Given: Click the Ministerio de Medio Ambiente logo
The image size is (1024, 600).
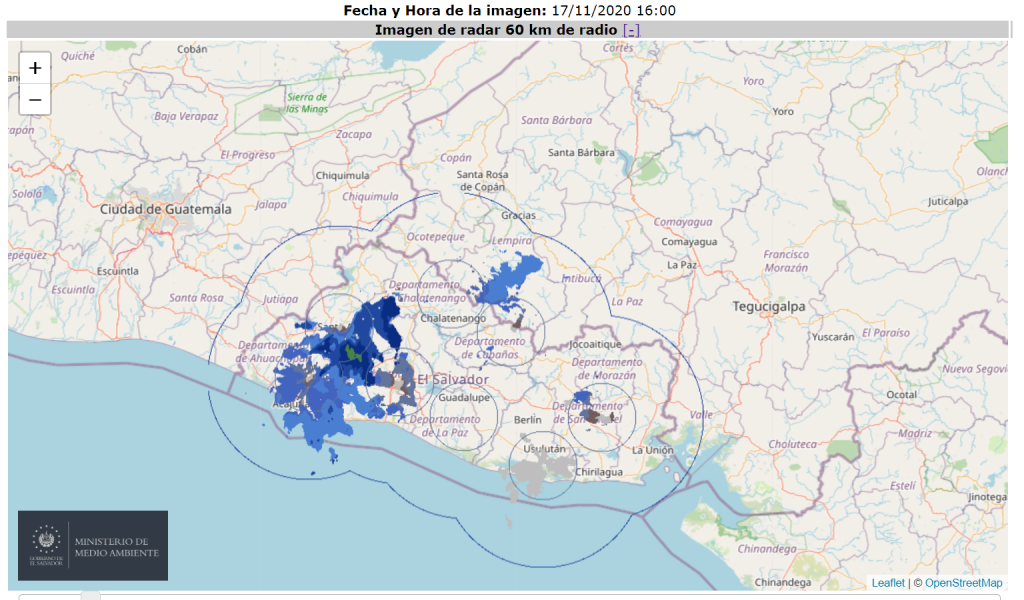Looking at the screenshot, I should (x=93, y=546).
